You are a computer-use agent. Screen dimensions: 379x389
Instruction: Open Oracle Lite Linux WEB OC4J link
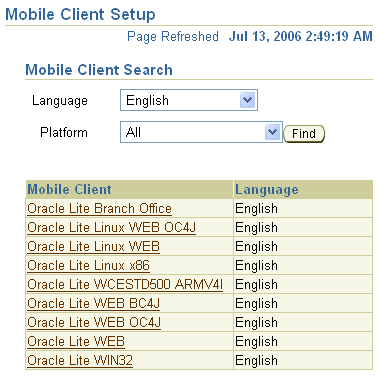(112, 228)
